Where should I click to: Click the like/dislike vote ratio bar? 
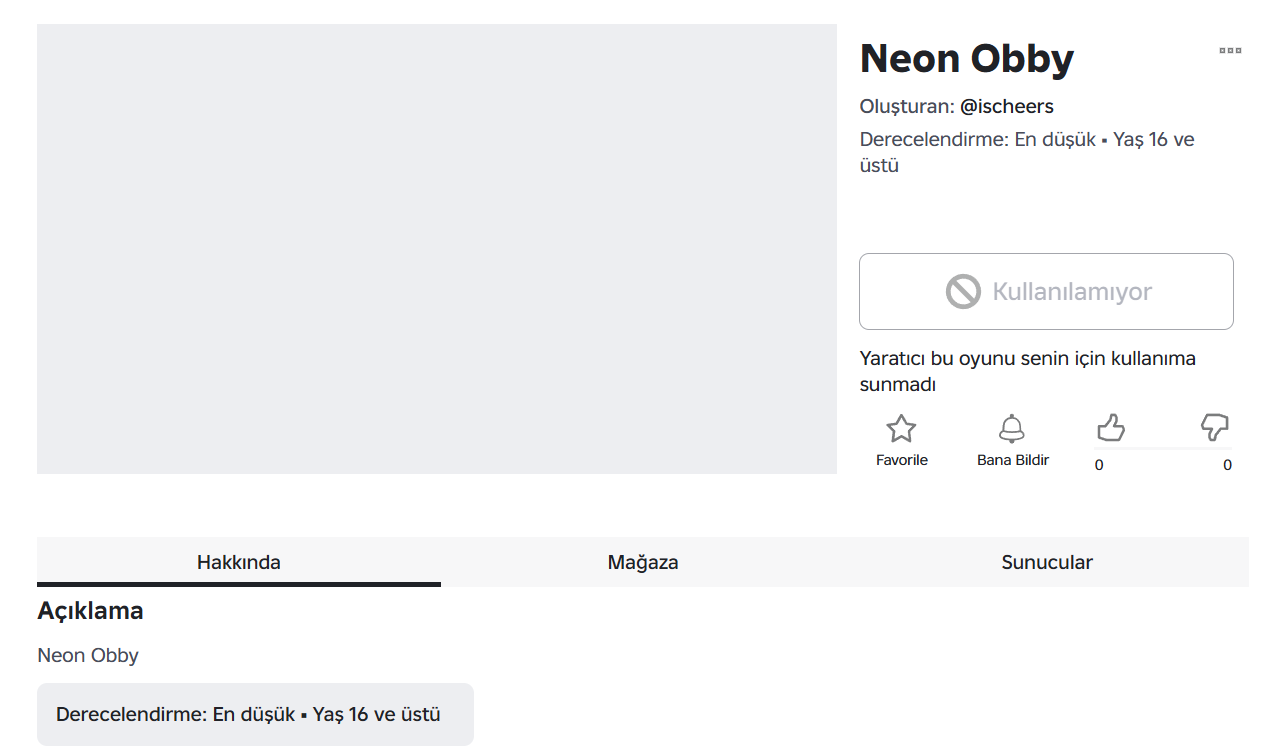[1162, 449]
